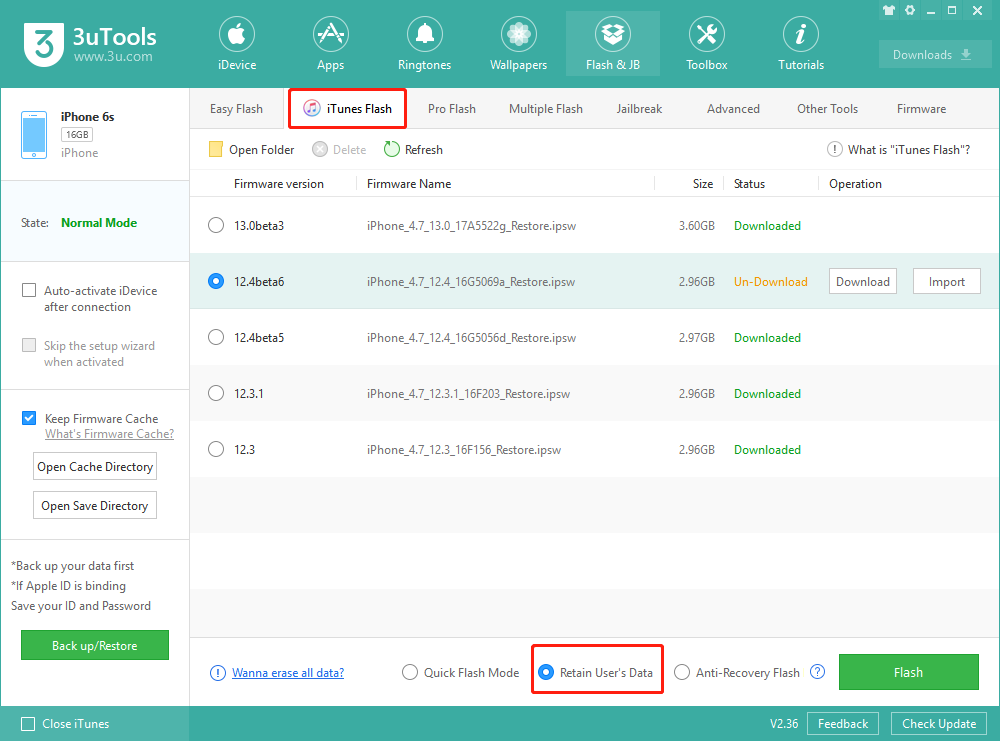The height and width of the screenshot is (741, 1000).
Task: Click the Open Folder icon
Action: pos(216,149)
